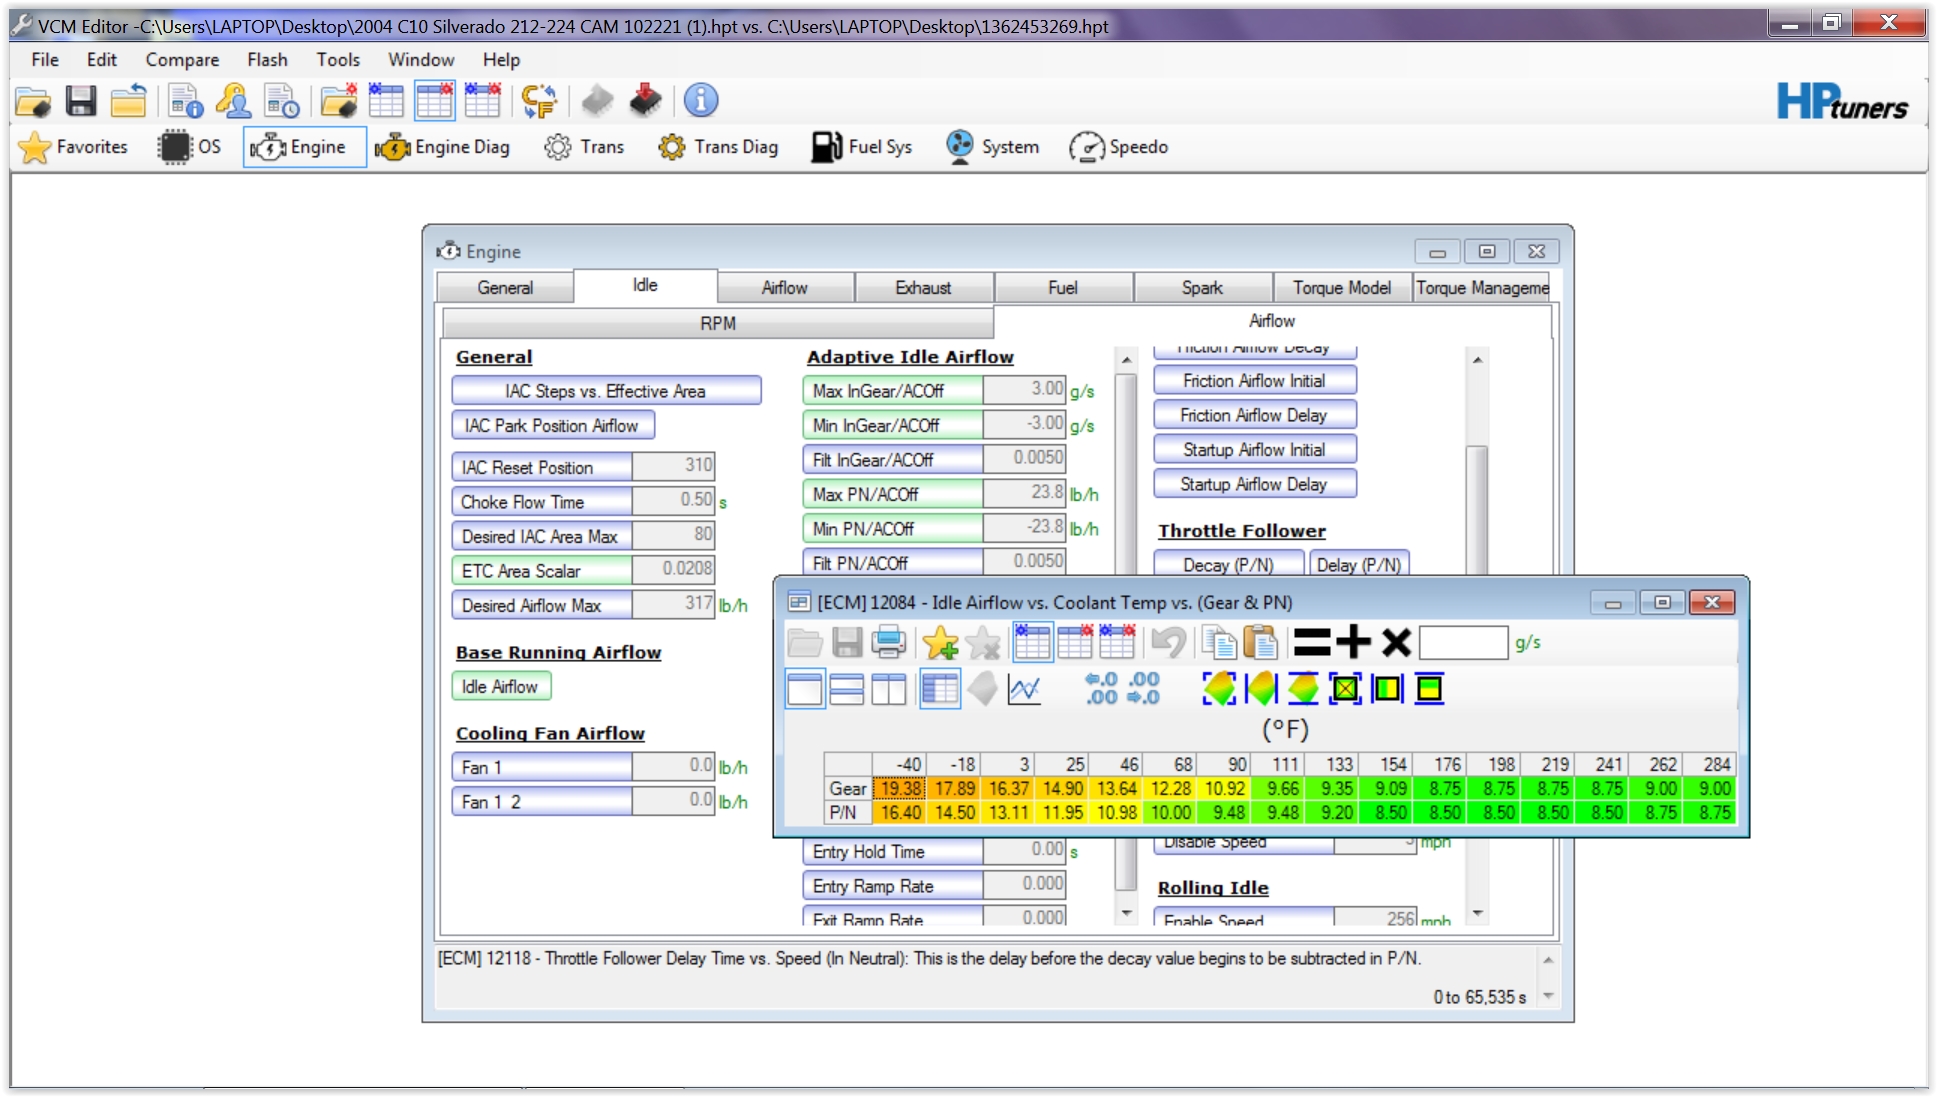Toggle the horizontal split layout button
Screen dimensions: 1937x1097
pyautogui.click(x=846, y=689)
